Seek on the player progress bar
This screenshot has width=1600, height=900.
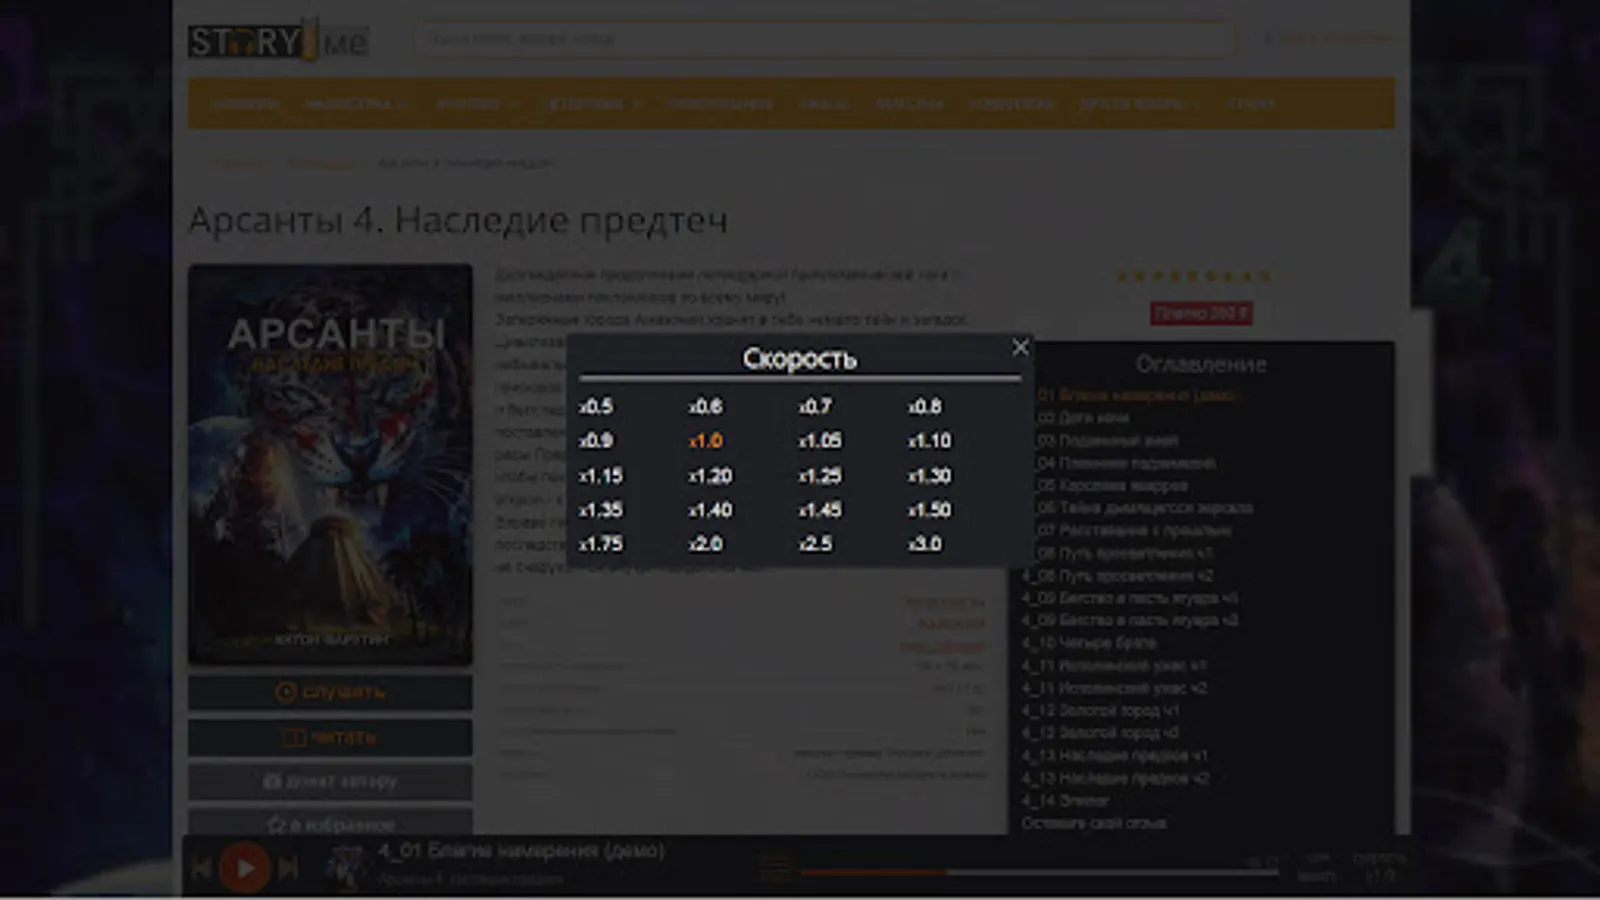point(1039,872)
